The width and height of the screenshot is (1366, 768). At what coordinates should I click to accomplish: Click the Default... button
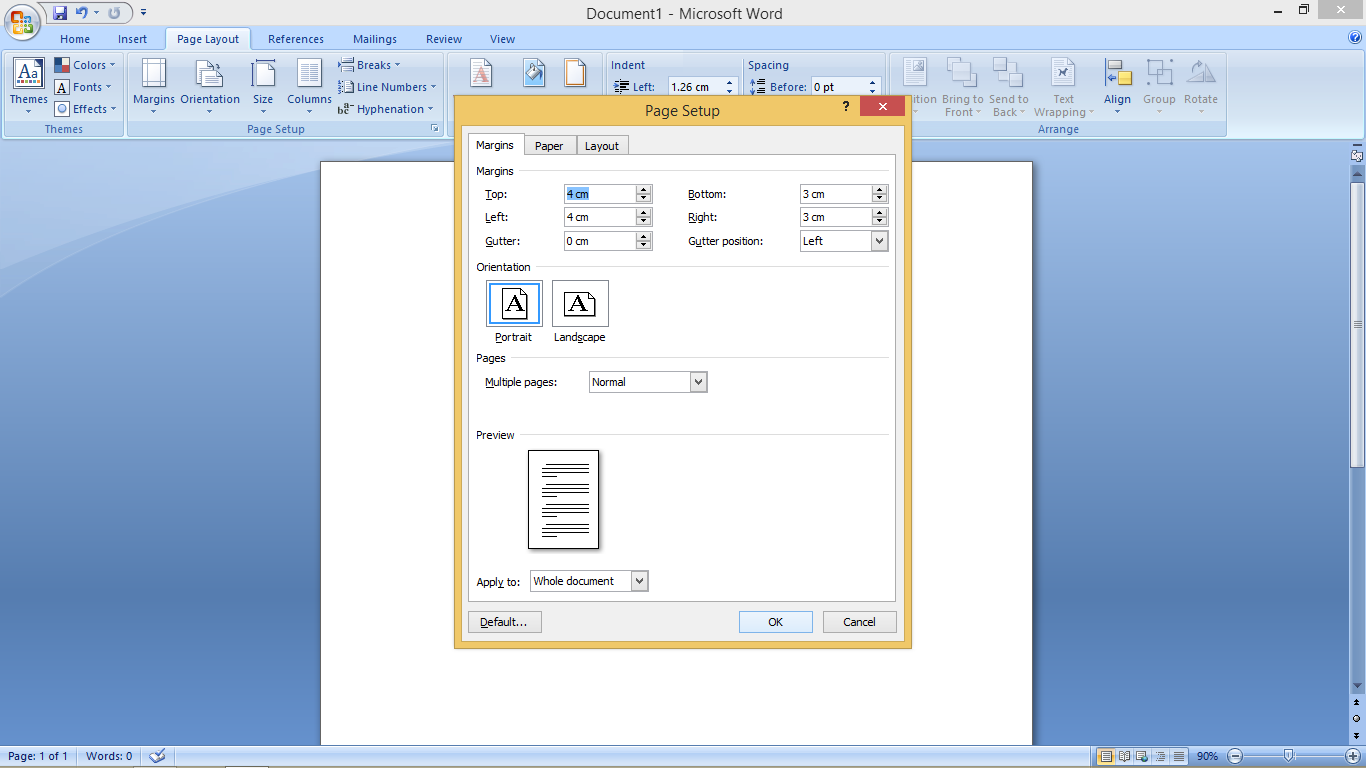pos(504,622)
